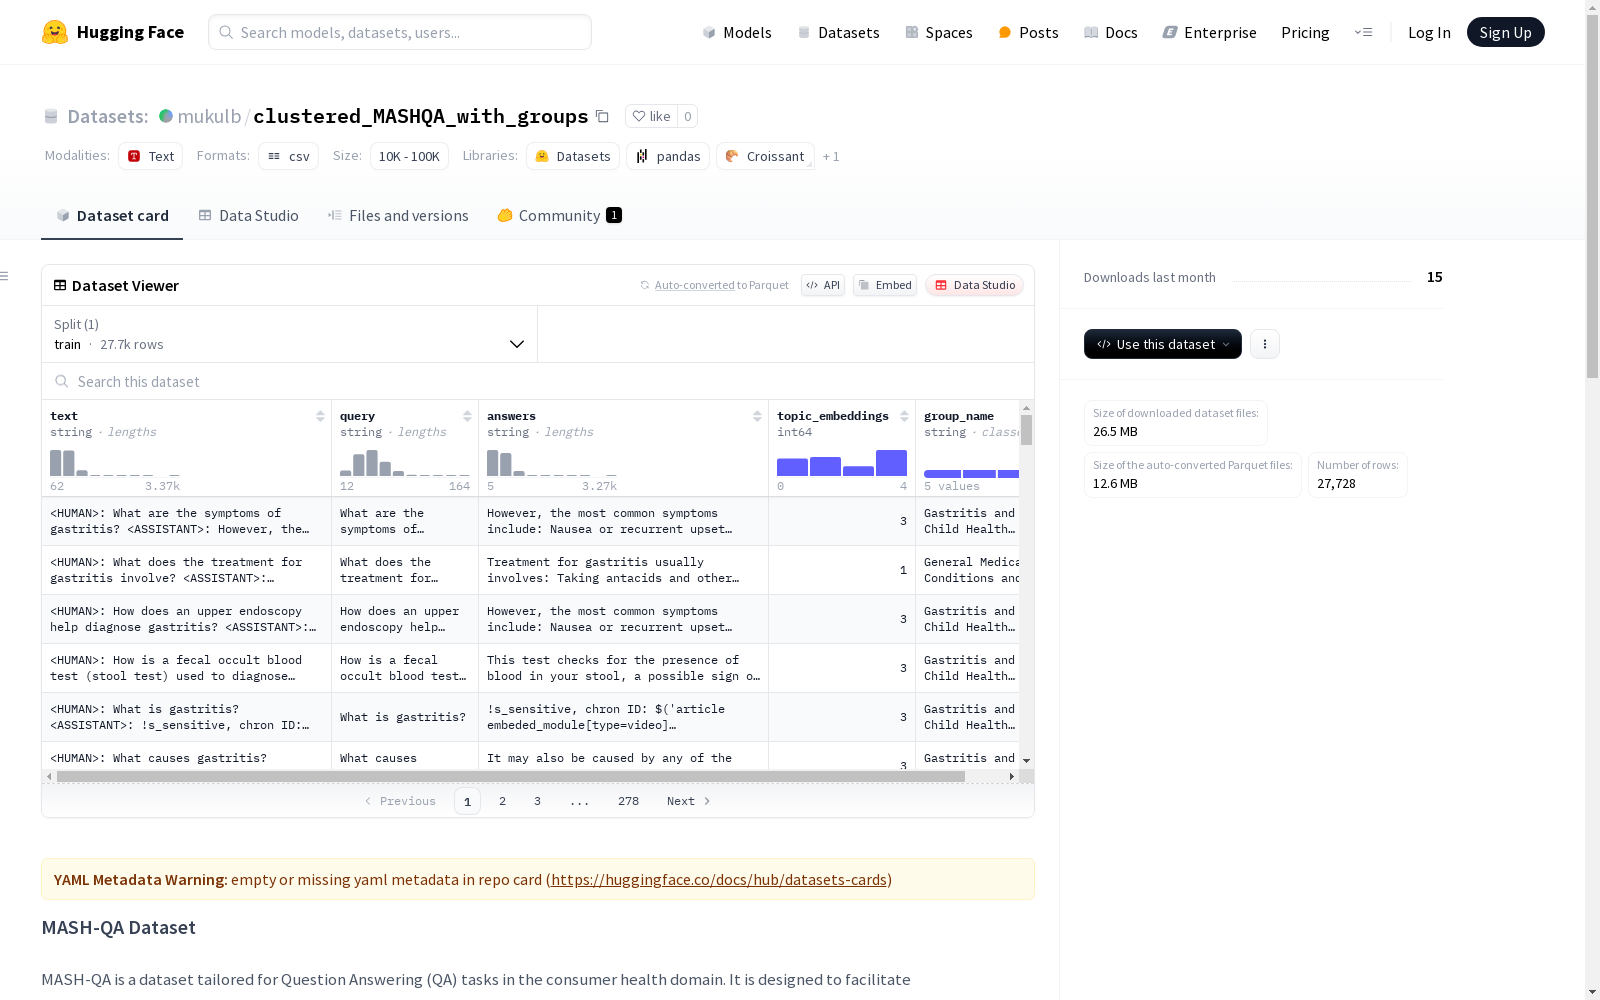This screenshot has width=1600, height=1000.
Task: Click the 'How is a fecal' query cell
Action: pos(405,668)
